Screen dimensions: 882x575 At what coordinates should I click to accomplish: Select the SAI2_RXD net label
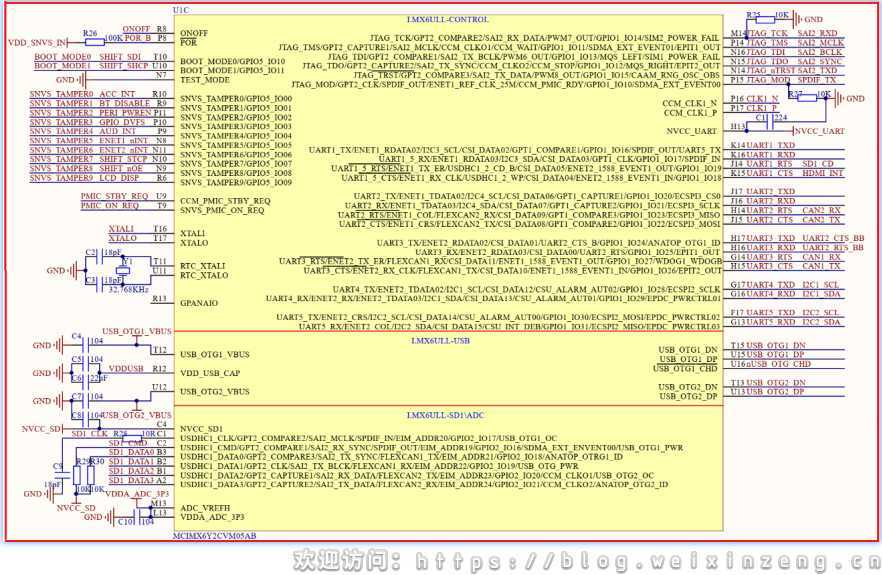tap(818, 33)
